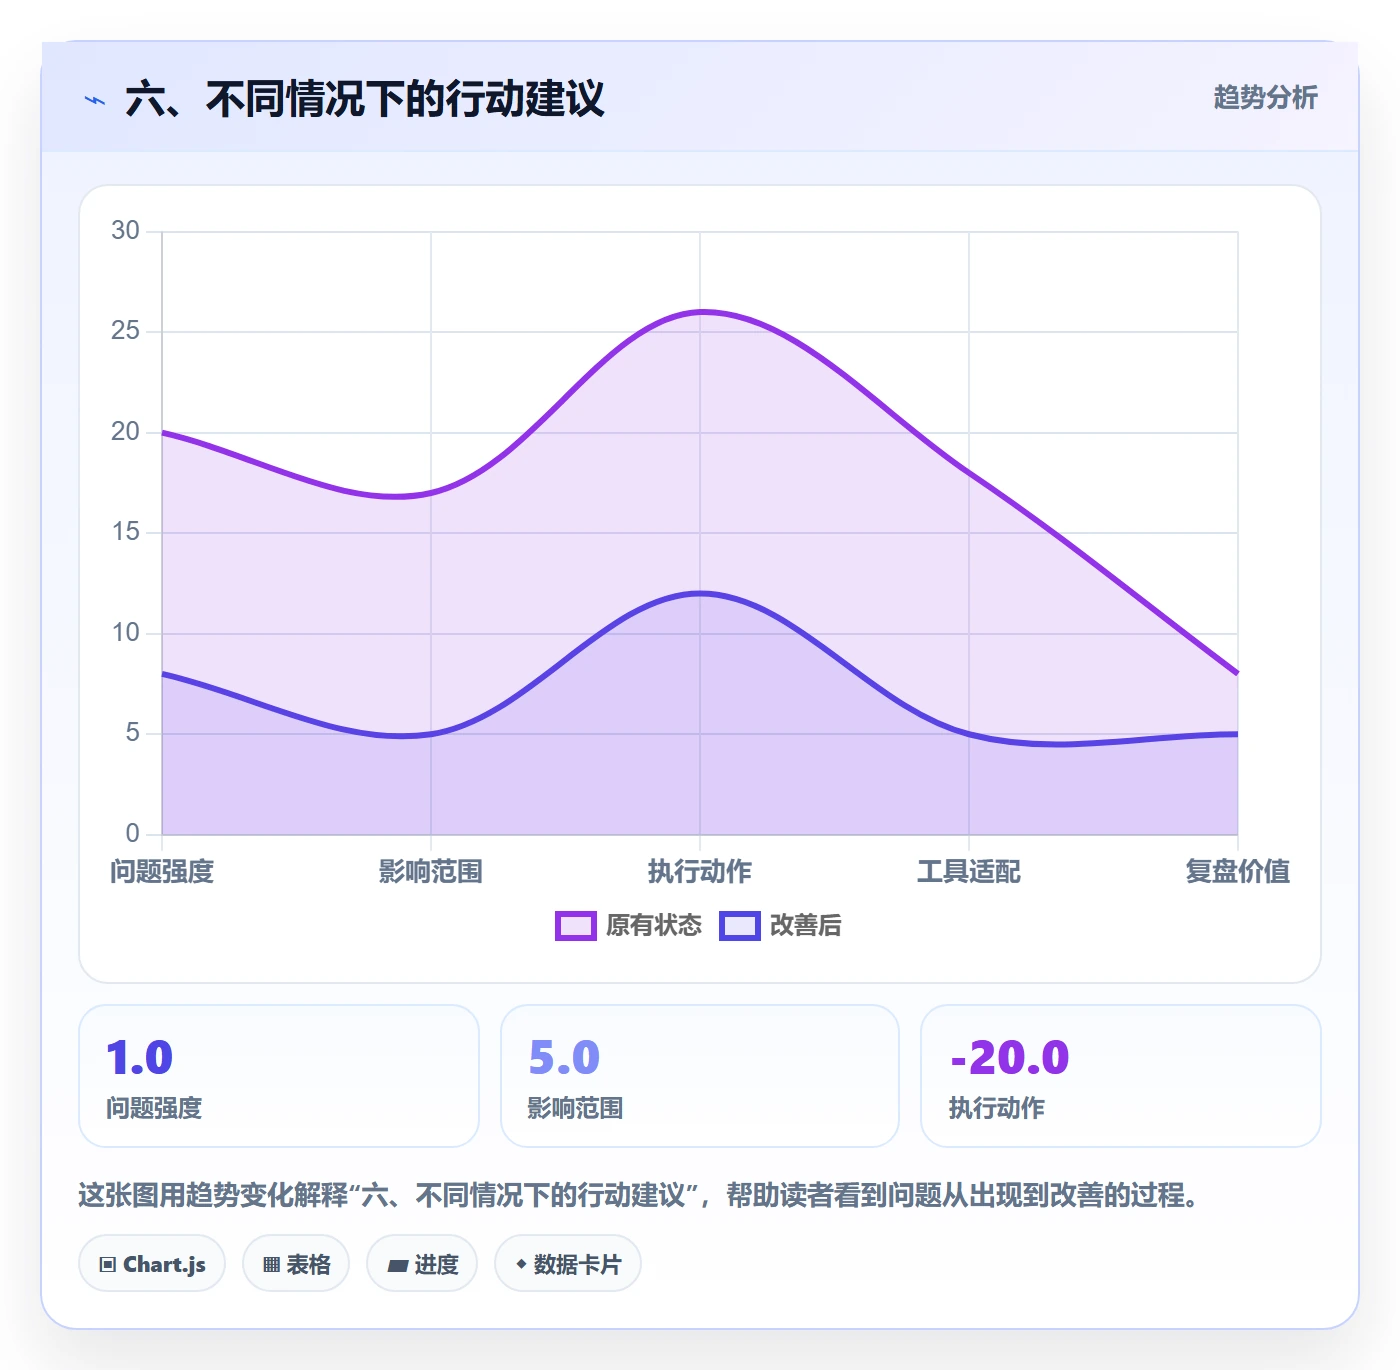Image resolution: width=1400 pixels, height=1370 pixels.
Task: Click the y-axis value 15
Action: click(x=125, y=532)
